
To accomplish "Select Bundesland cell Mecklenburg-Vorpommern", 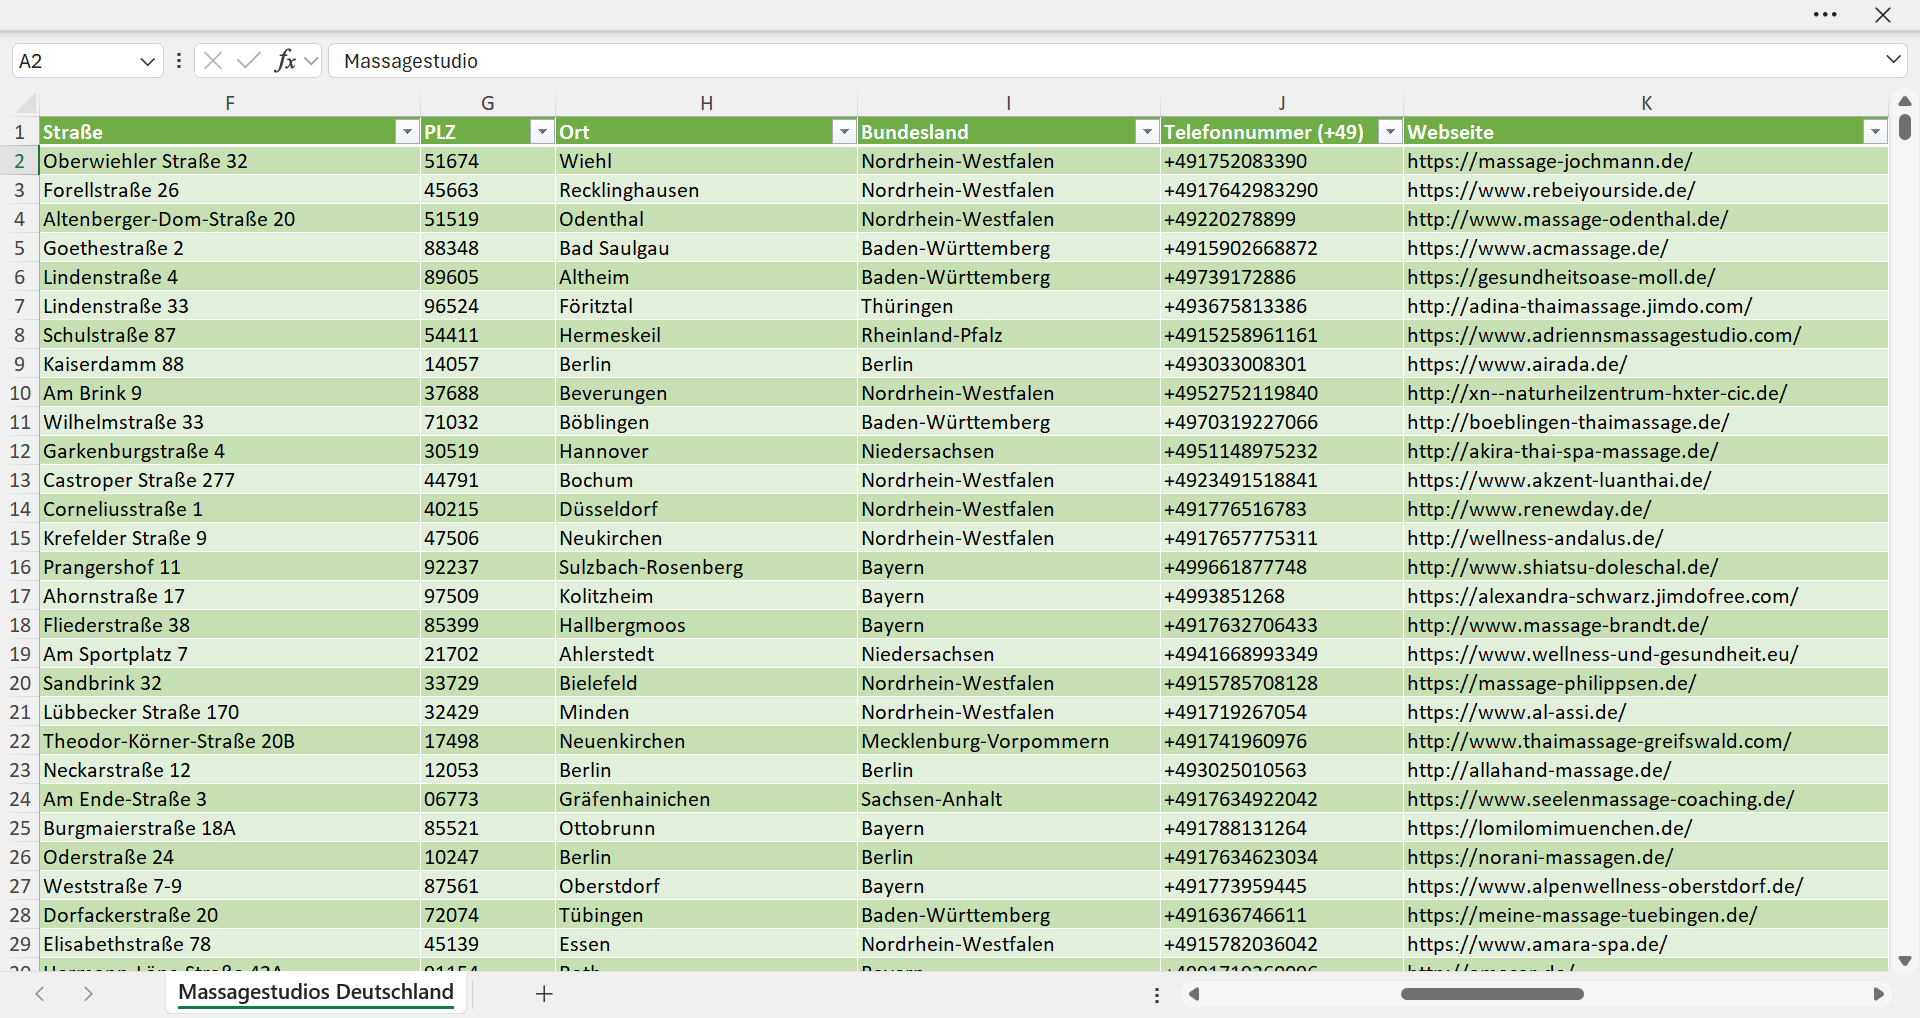I will [1009, 741].
